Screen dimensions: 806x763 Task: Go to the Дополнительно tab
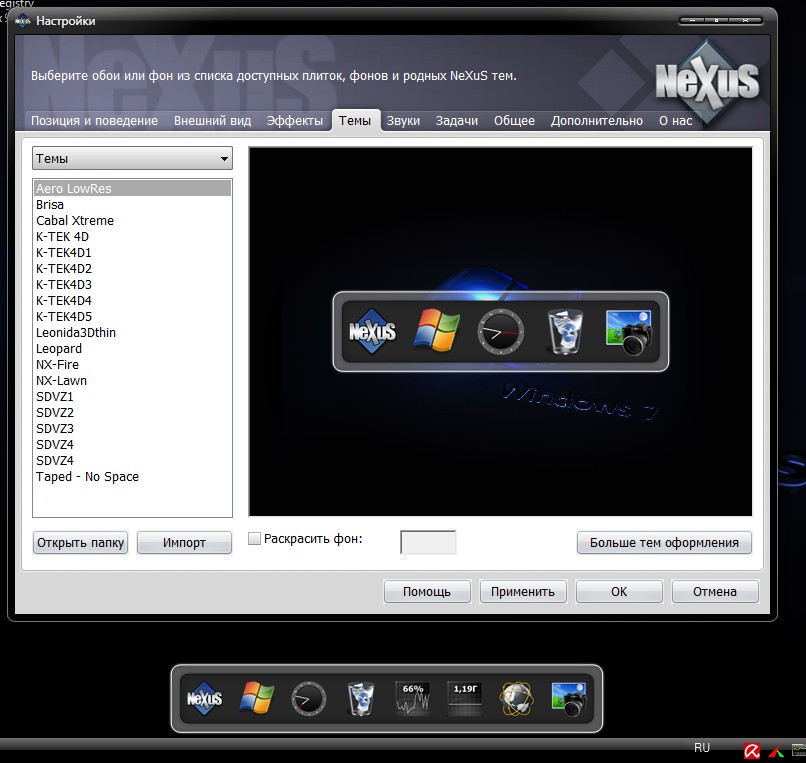pos(597,121)
